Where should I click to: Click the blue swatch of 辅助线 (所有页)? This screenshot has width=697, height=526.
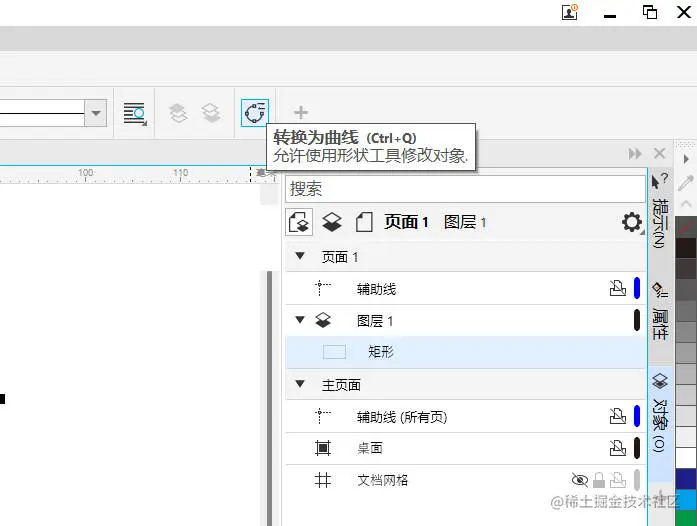pos(637,416)
